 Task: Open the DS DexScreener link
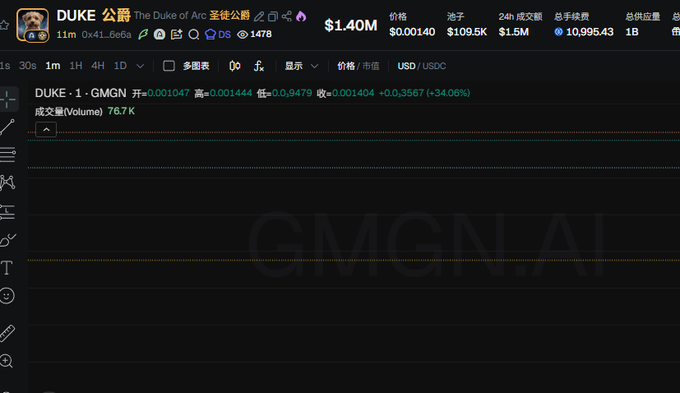218,34
